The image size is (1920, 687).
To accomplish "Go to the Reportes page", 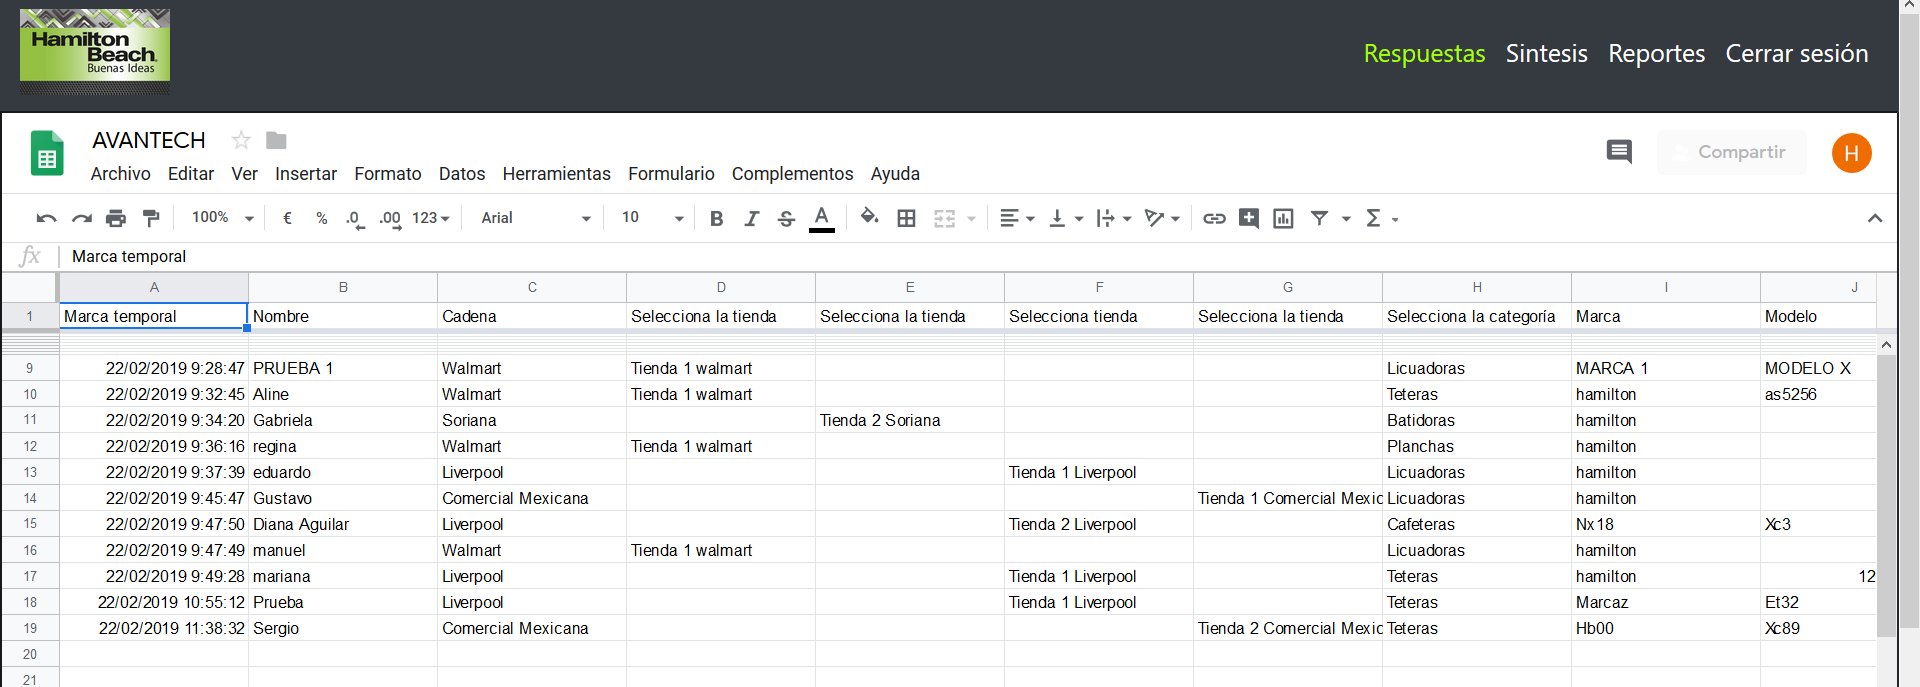I will [1656, 54].
